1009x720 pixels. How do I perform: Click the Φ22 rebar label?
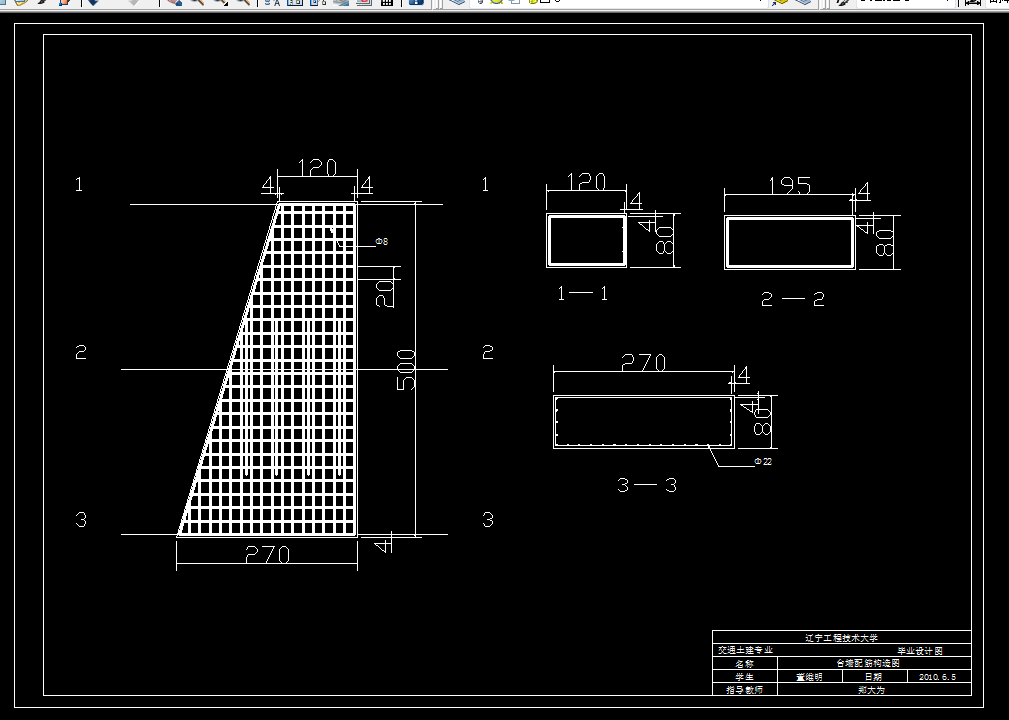763,461
